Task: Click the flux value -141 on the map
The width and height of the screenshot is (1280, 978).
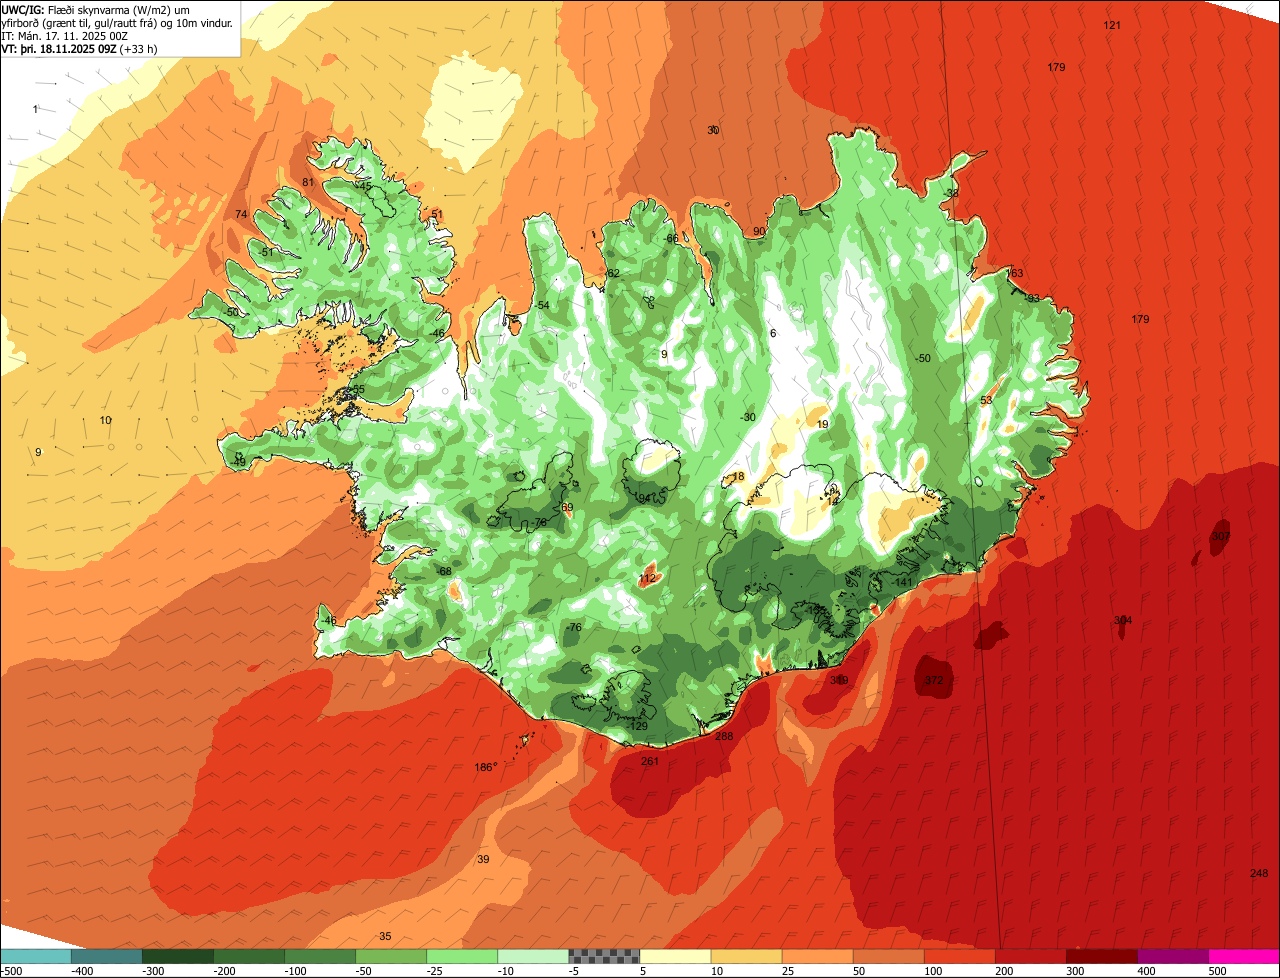Action: (x=903, y=582)
